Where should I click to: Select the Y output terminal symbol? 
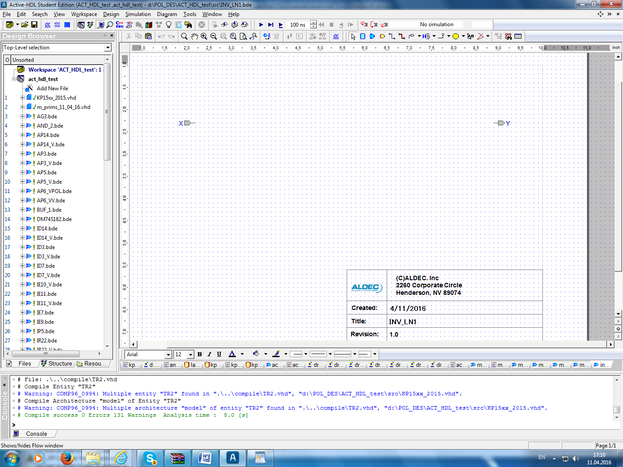[502, 123]
